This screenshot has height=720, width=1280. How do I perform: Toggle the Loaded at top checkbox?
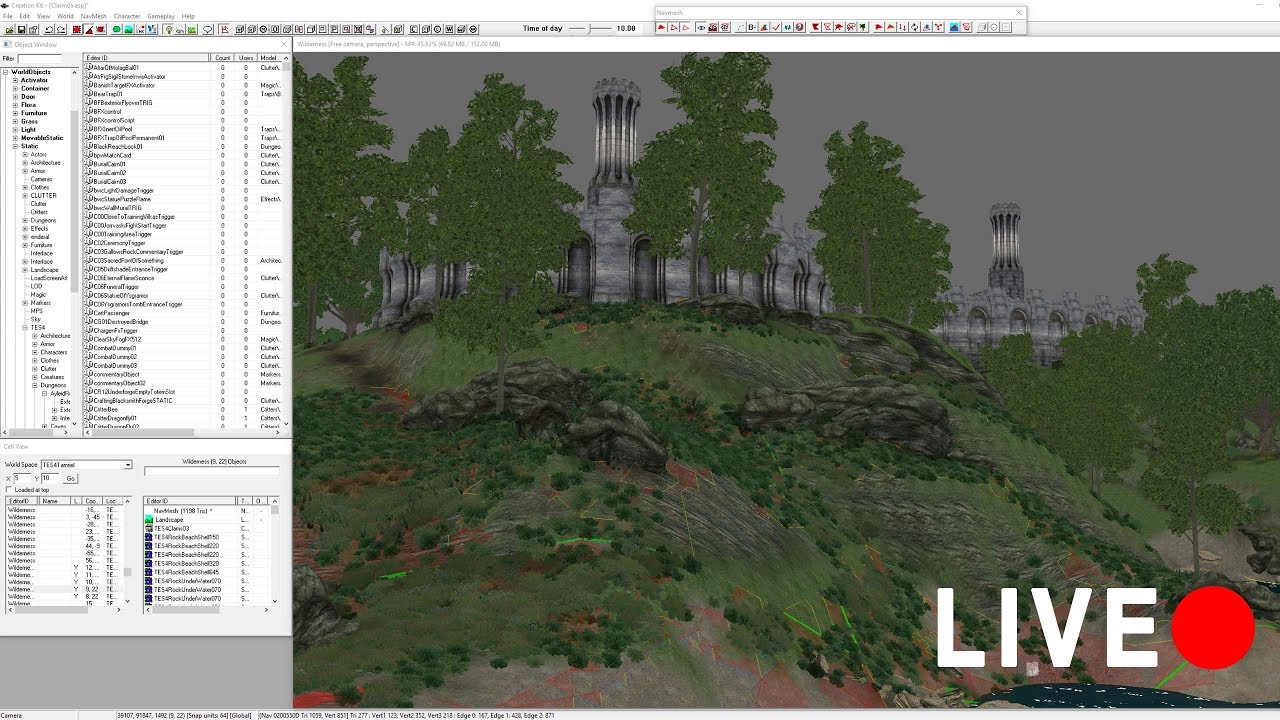10,490
